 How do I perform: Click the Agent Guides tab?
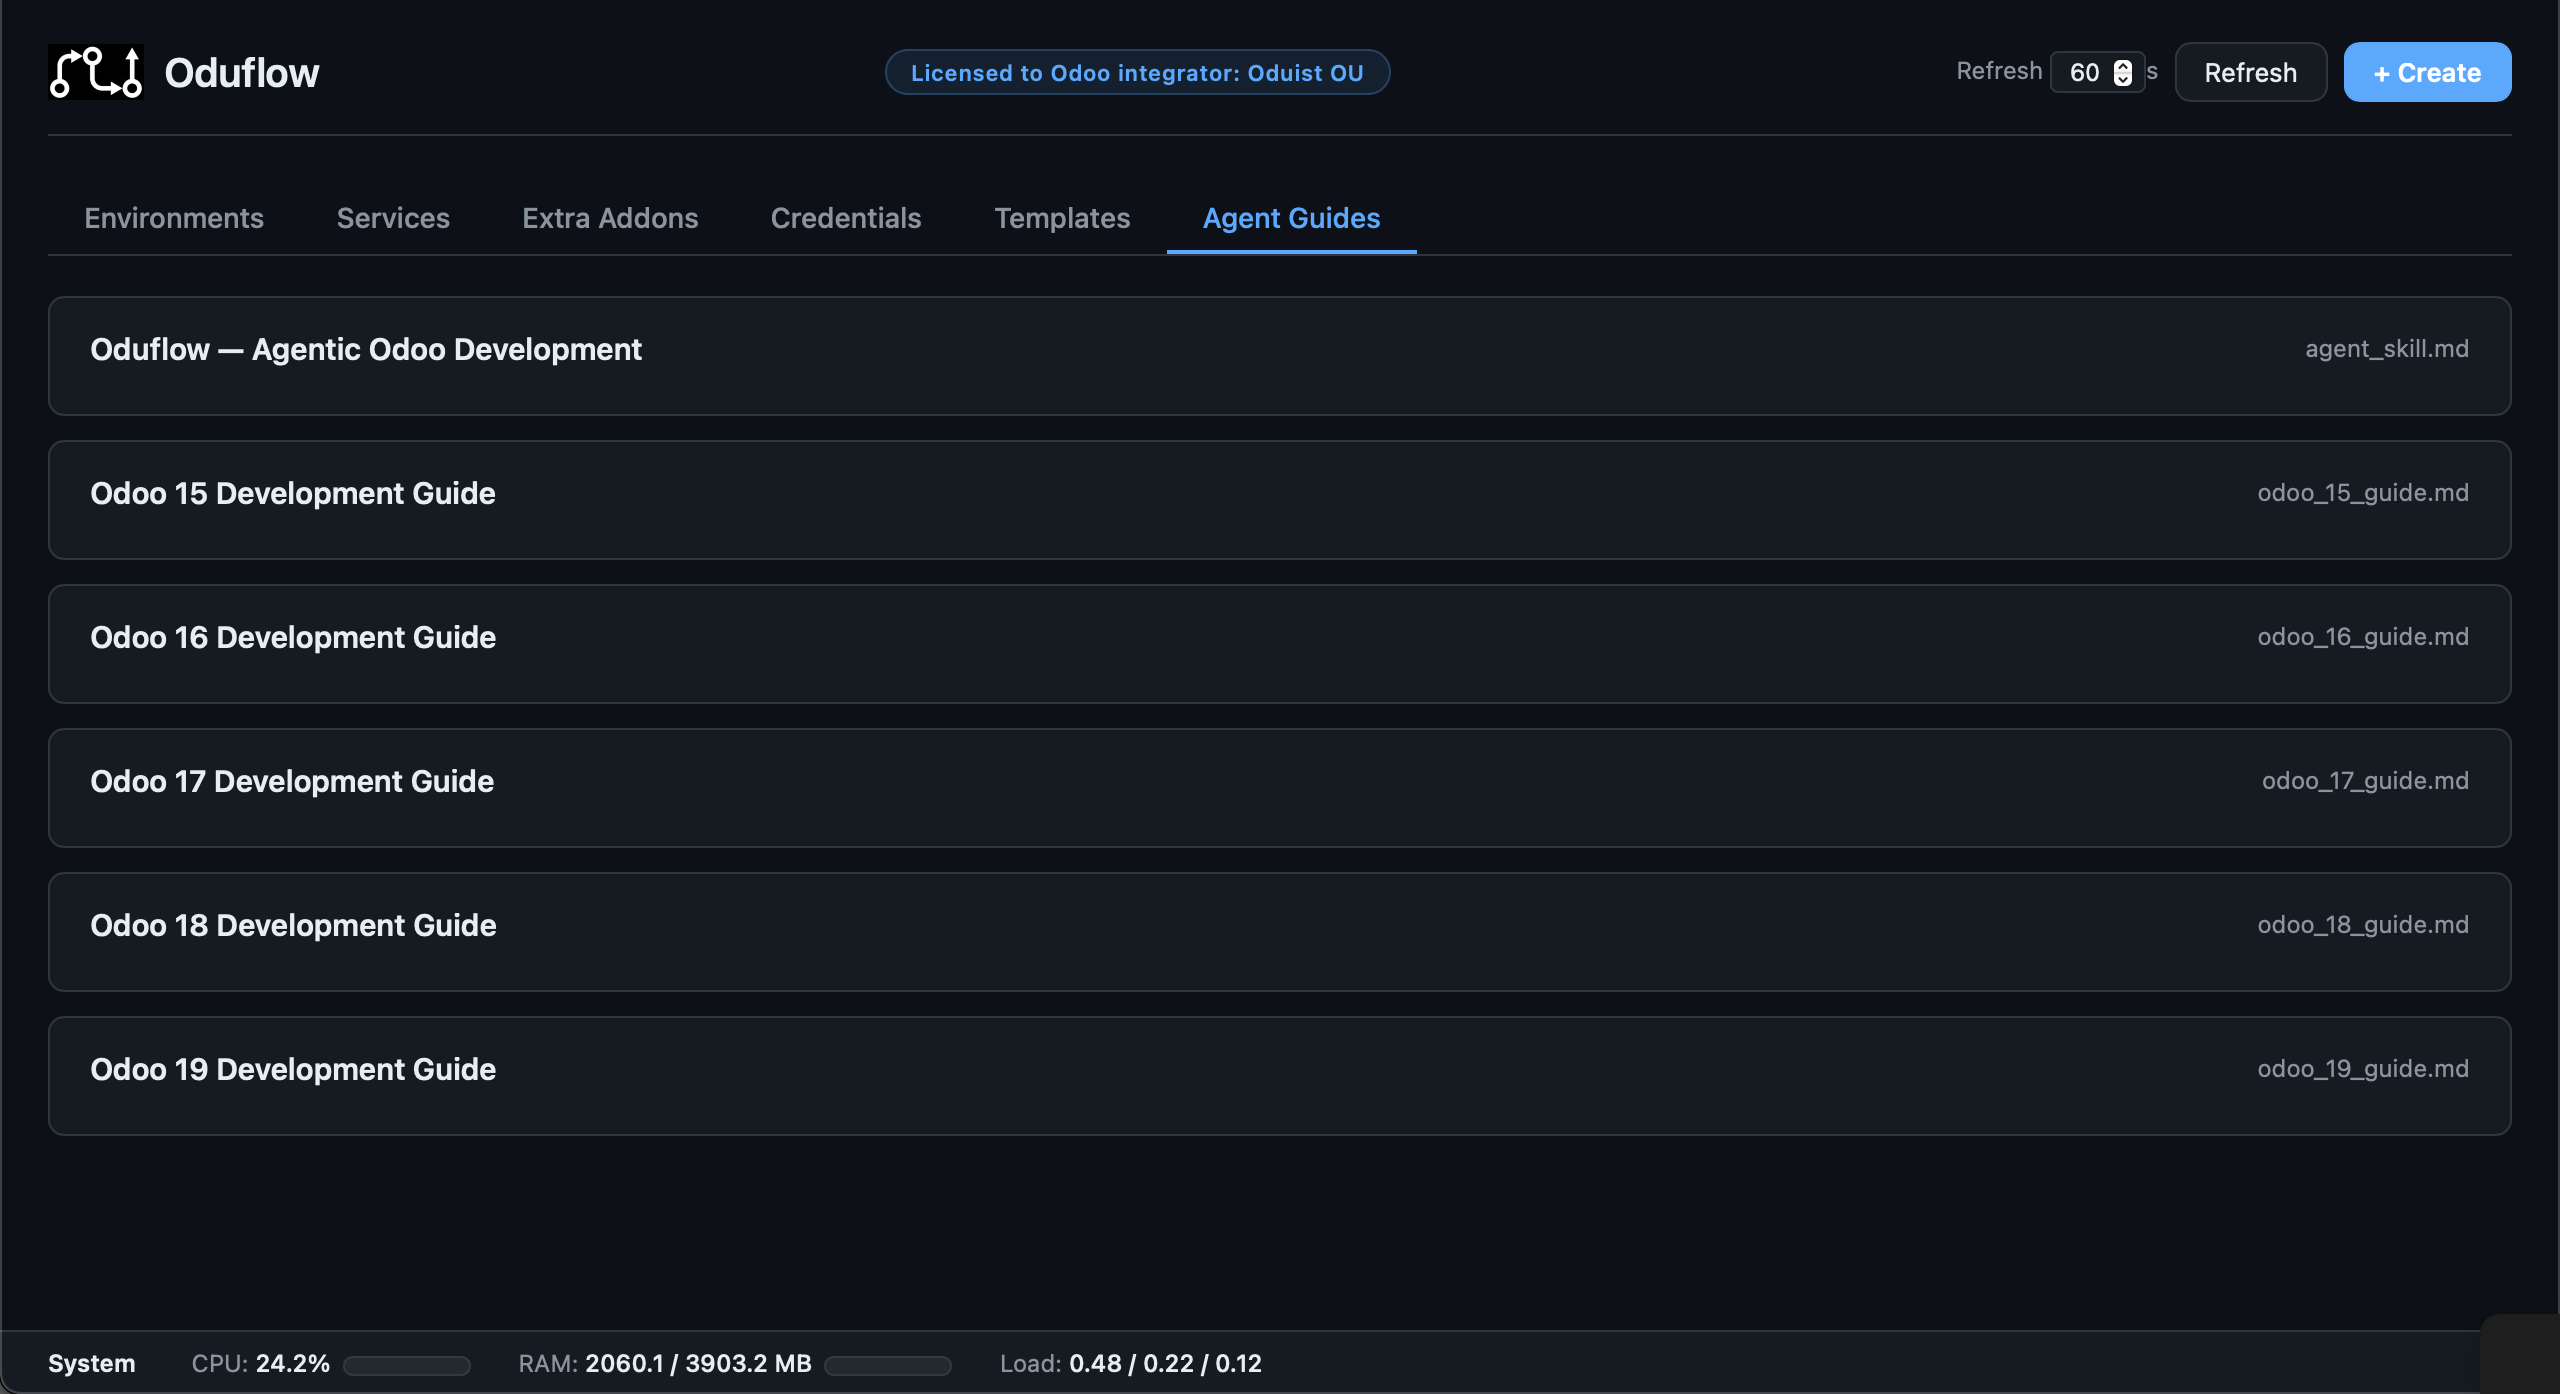tap(1291, 218)
